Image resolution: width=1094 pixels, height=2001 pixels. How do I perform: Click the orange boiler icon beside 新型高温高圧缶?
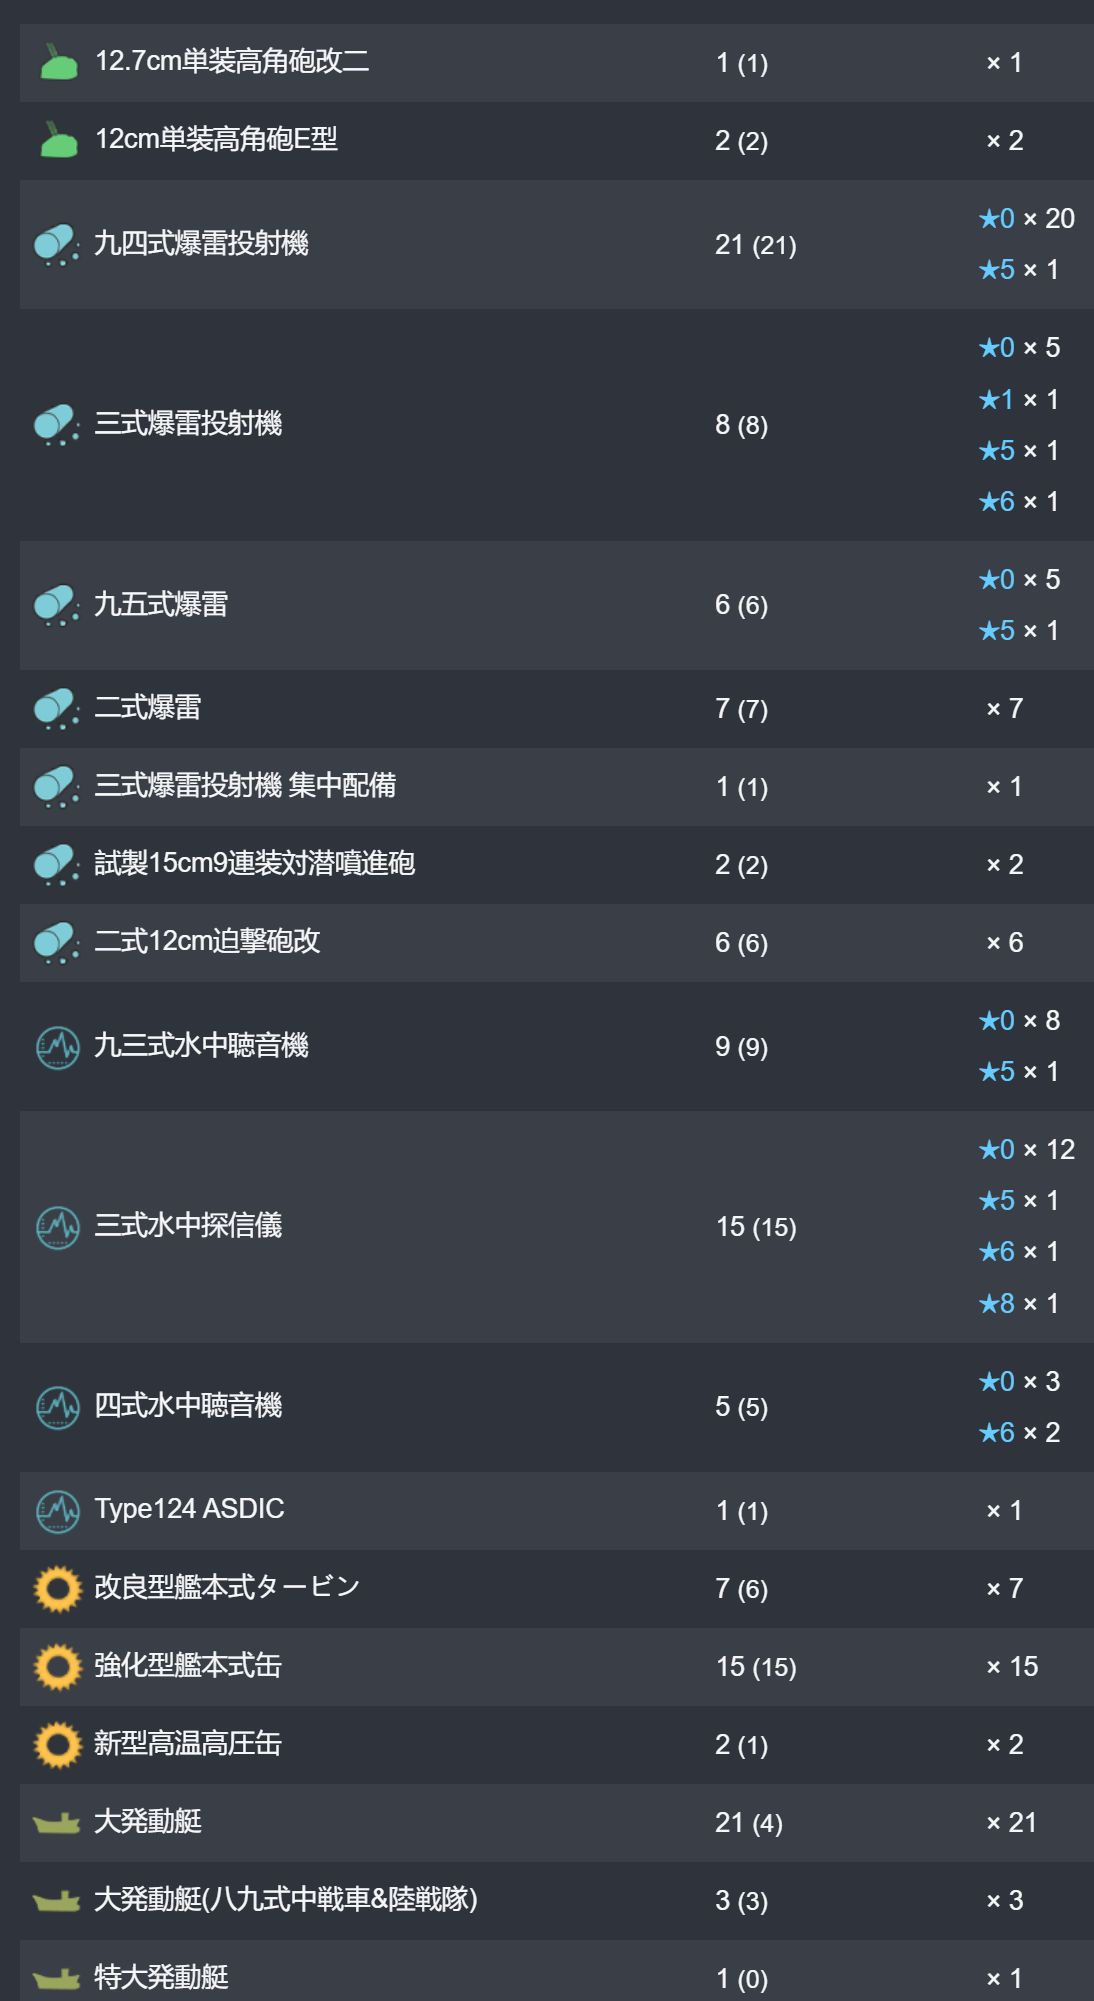tap(57, 1745)
